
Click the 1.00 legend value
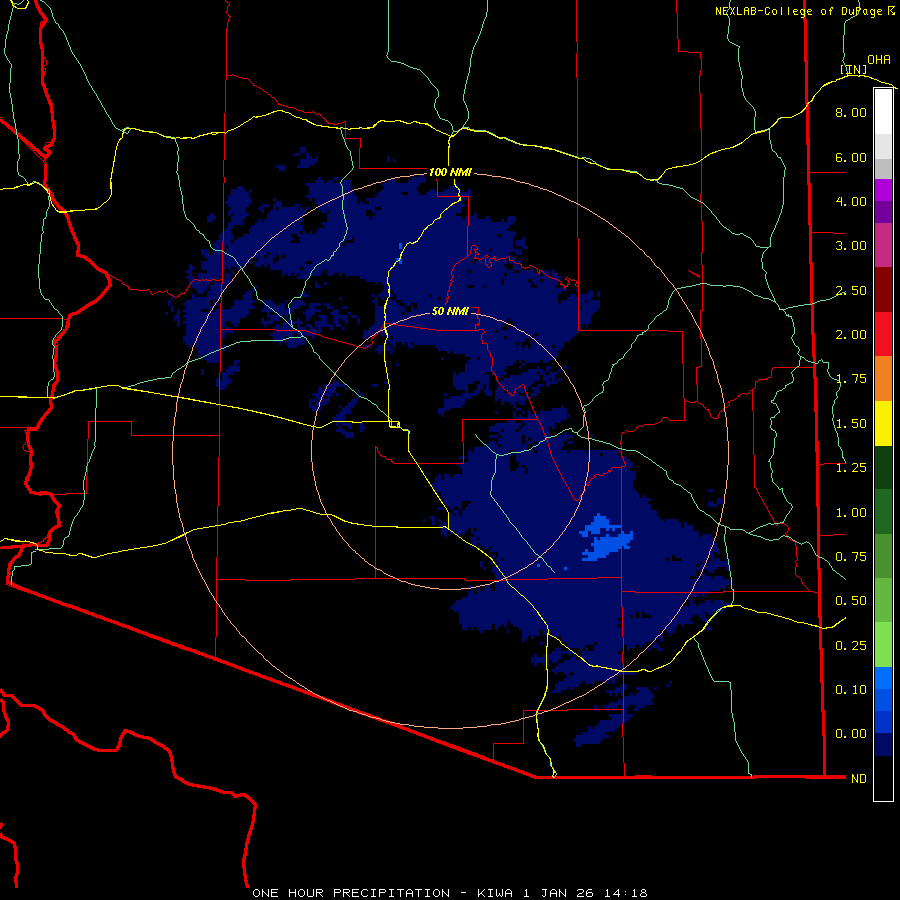click(851, 513)
